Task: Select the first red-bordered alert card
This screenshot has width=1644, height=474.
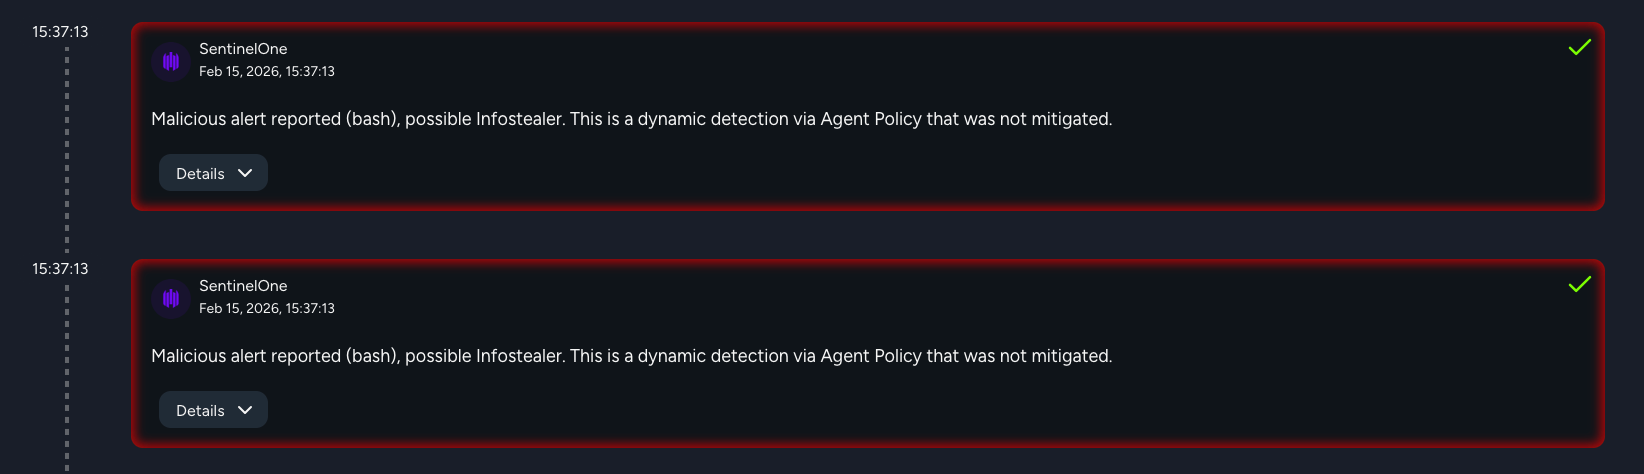Action: point(868,116)
